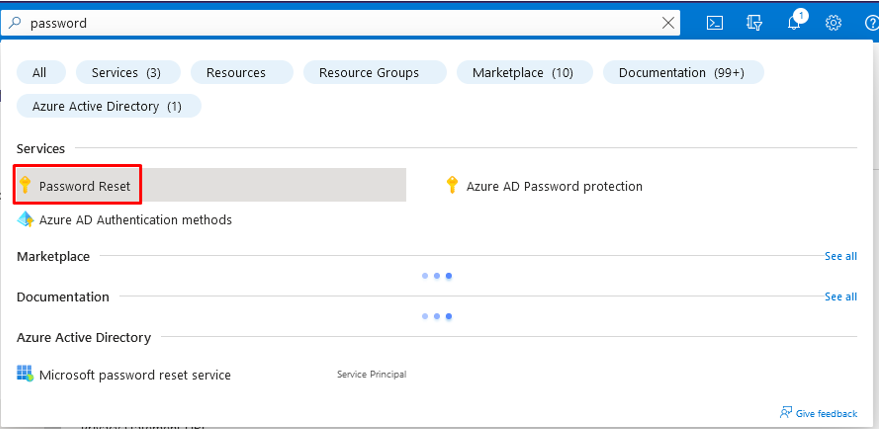Filter results by Services (3)
This screenshot has width=879, height=429.
tap(127, 73)
